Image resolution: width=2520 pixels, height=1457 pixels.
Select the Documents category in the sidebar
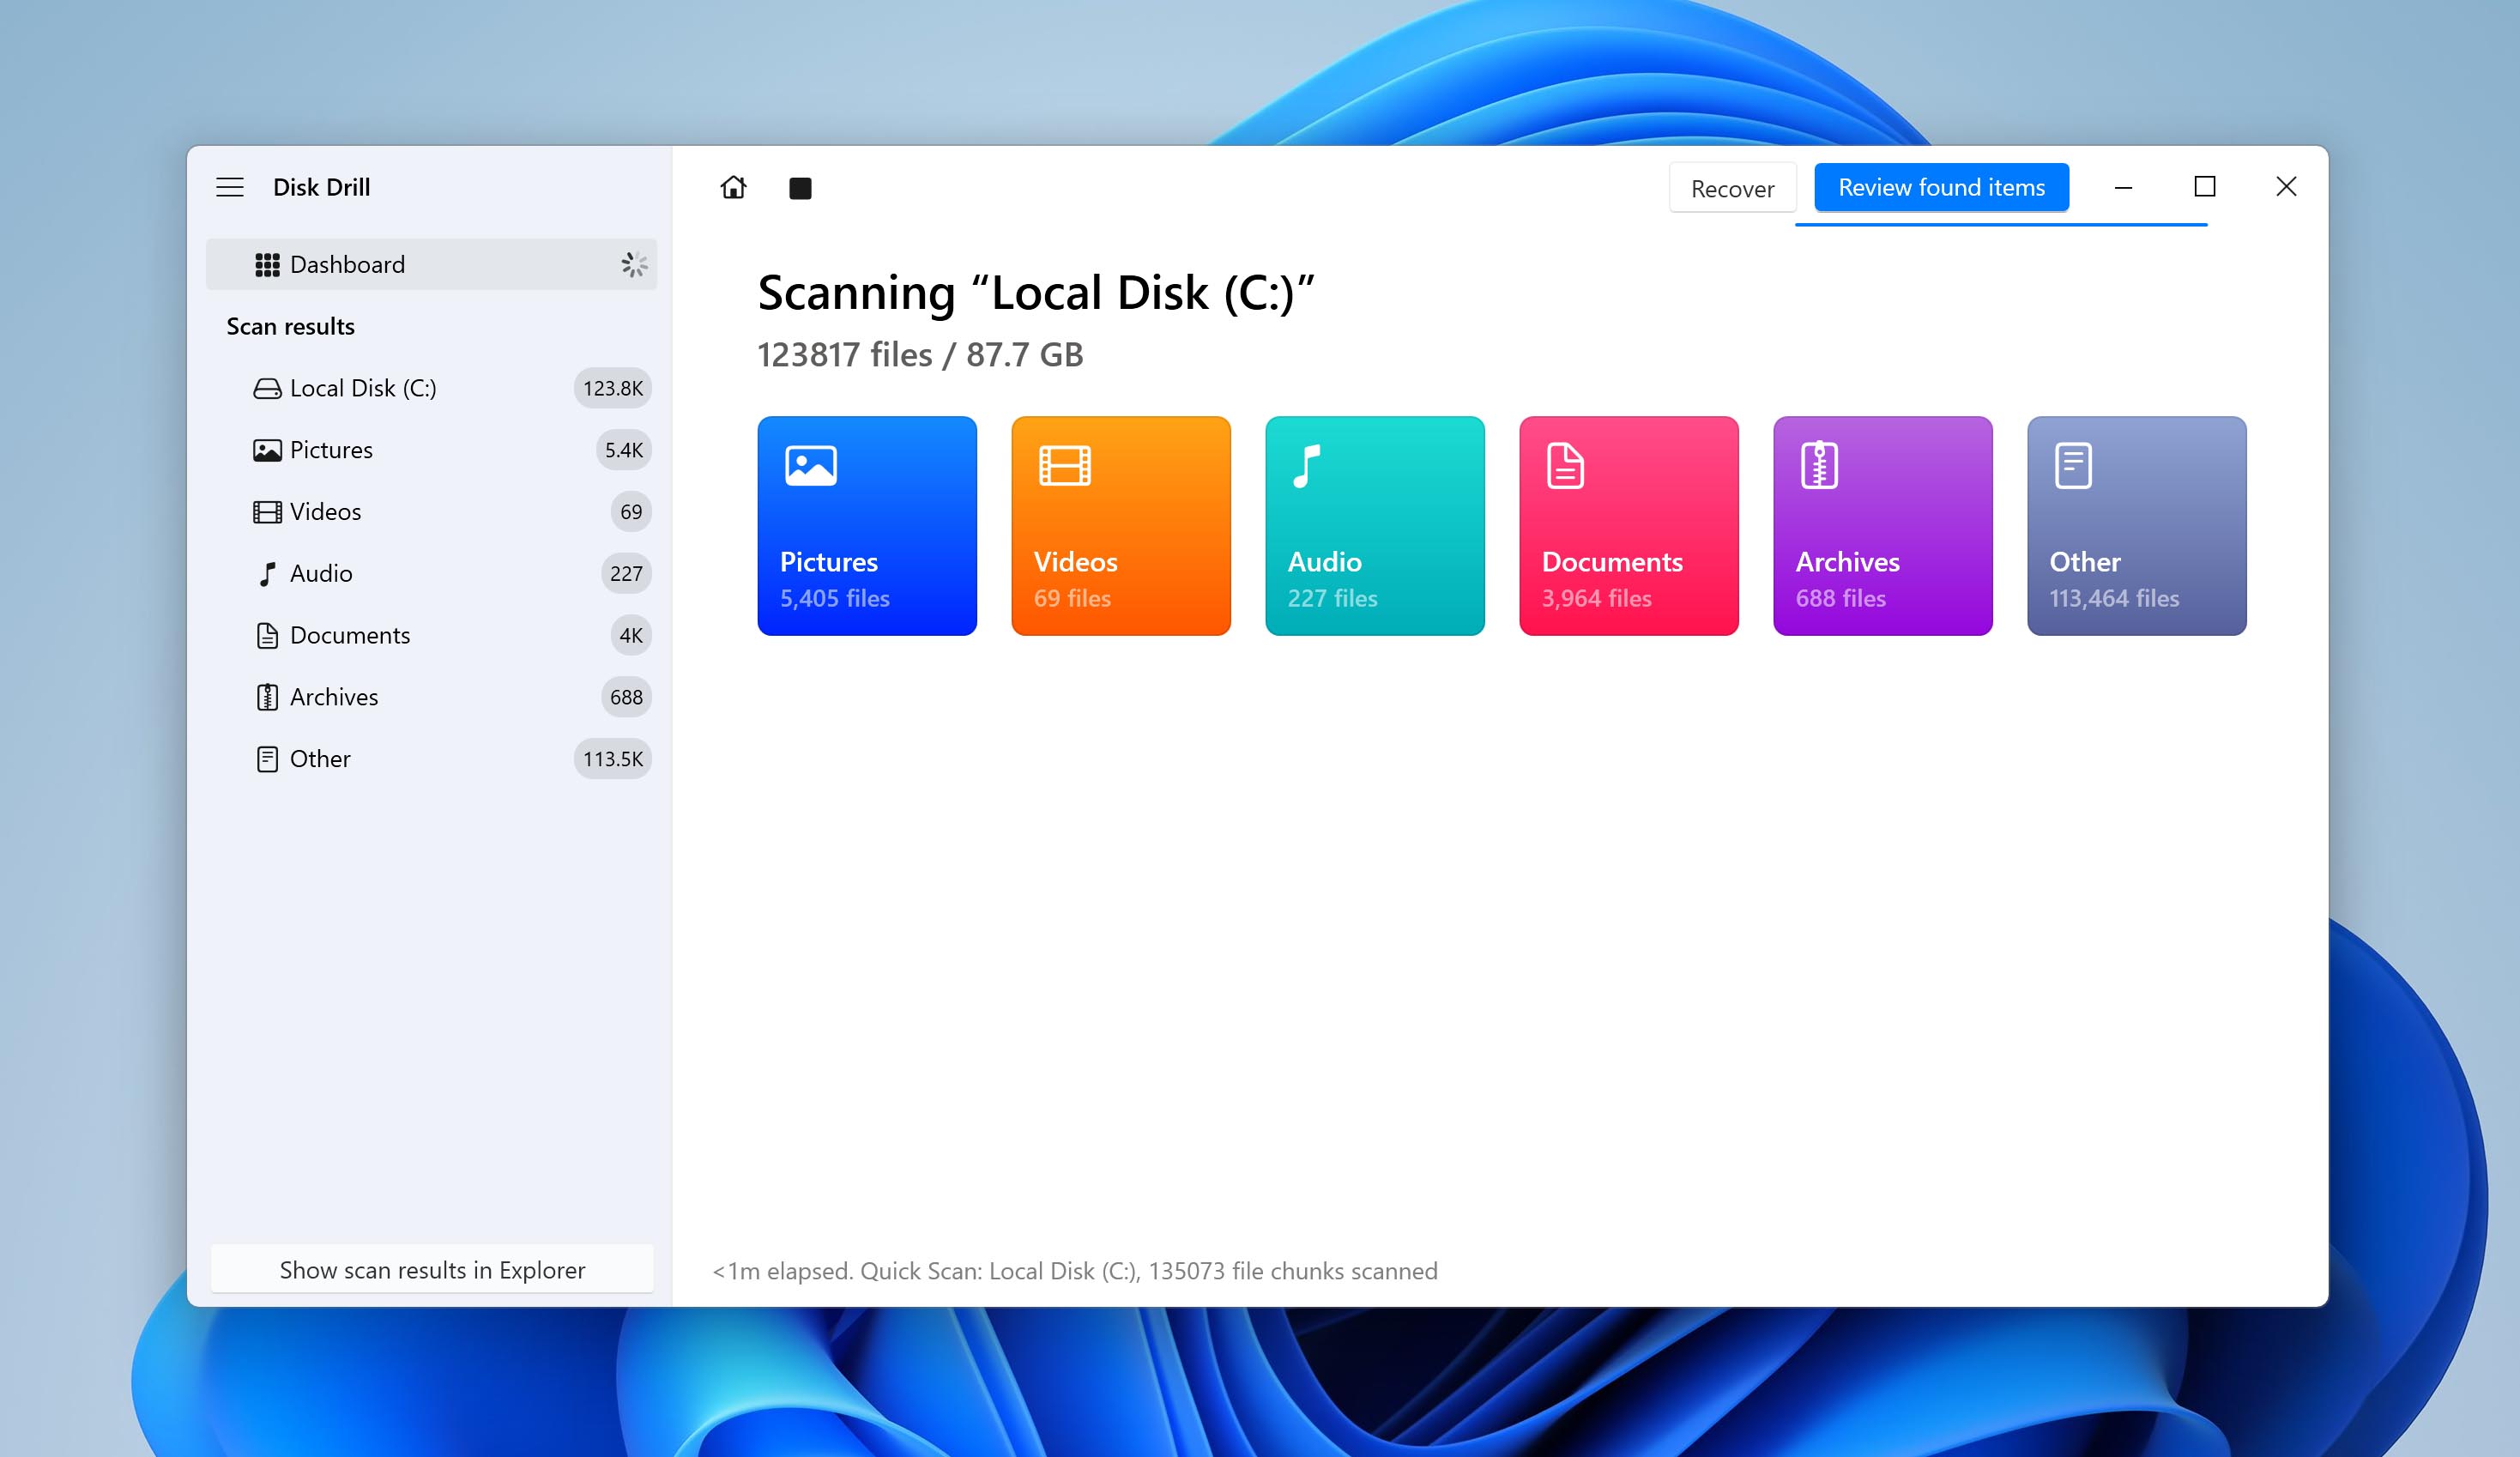tap(350, 635)
